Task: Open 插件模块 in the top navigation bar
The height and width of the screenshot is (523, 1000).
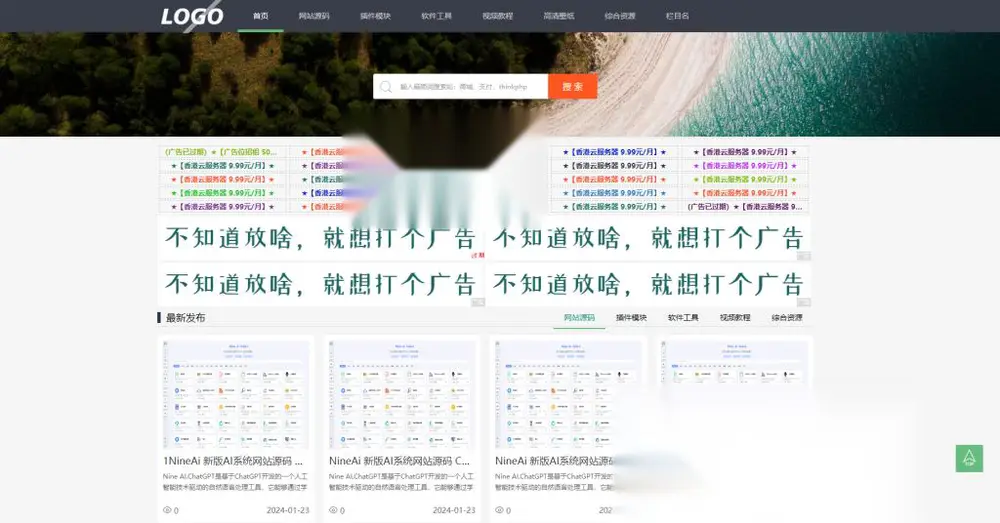Action: coord(375,16)
